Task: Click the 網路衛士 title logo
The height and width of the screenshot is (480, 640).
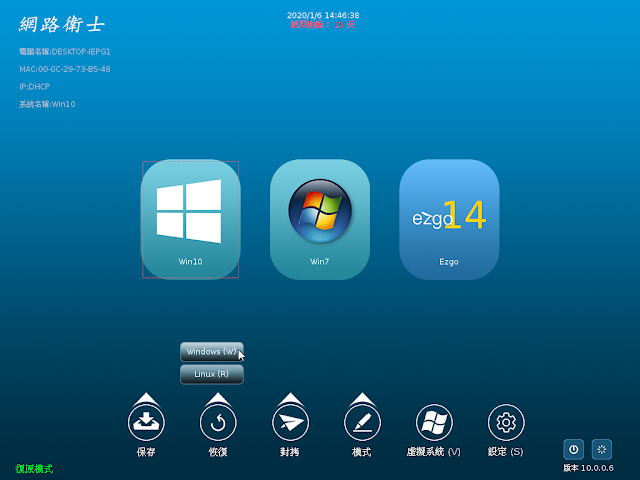Action: (x=62, y=24)
